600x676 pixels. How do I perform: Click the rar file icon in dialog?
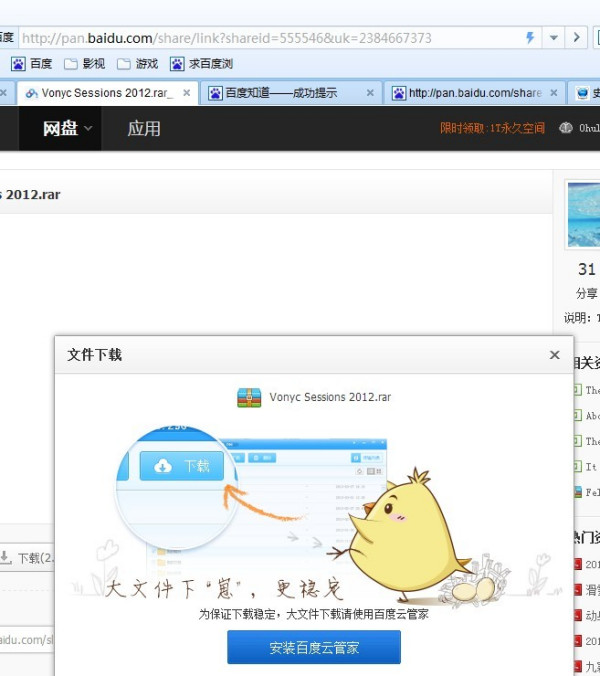[x=249, y=397]
